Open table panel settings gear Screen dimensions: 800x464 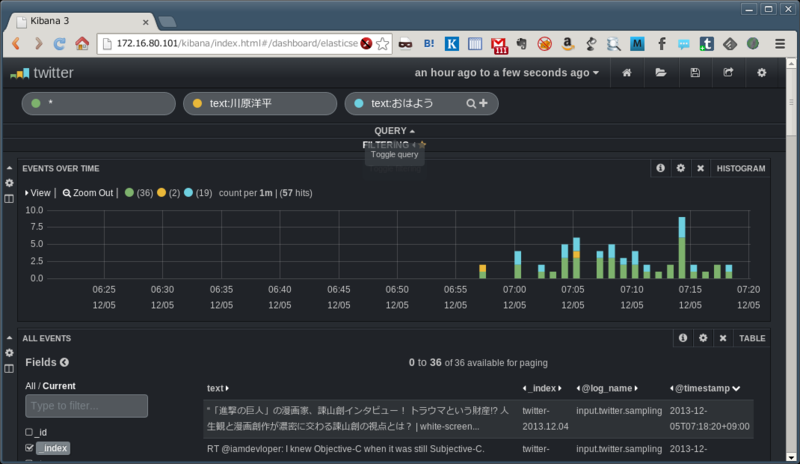click(x=703, y=338)
